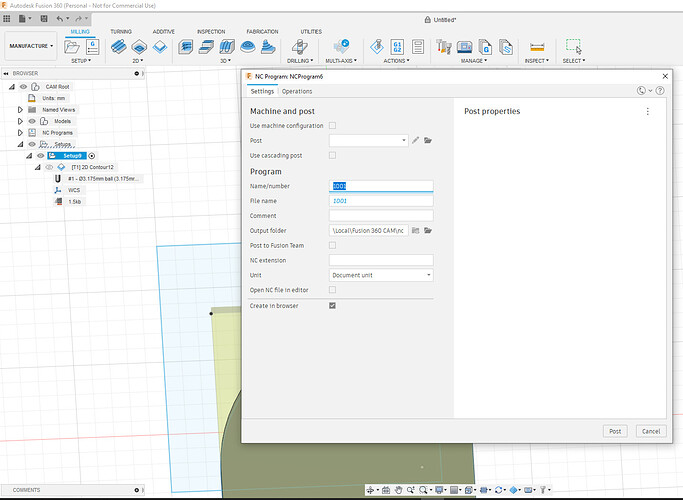Open the MANUFACTURE workspace dropdown
683x500 pixels.
point(32,46)
